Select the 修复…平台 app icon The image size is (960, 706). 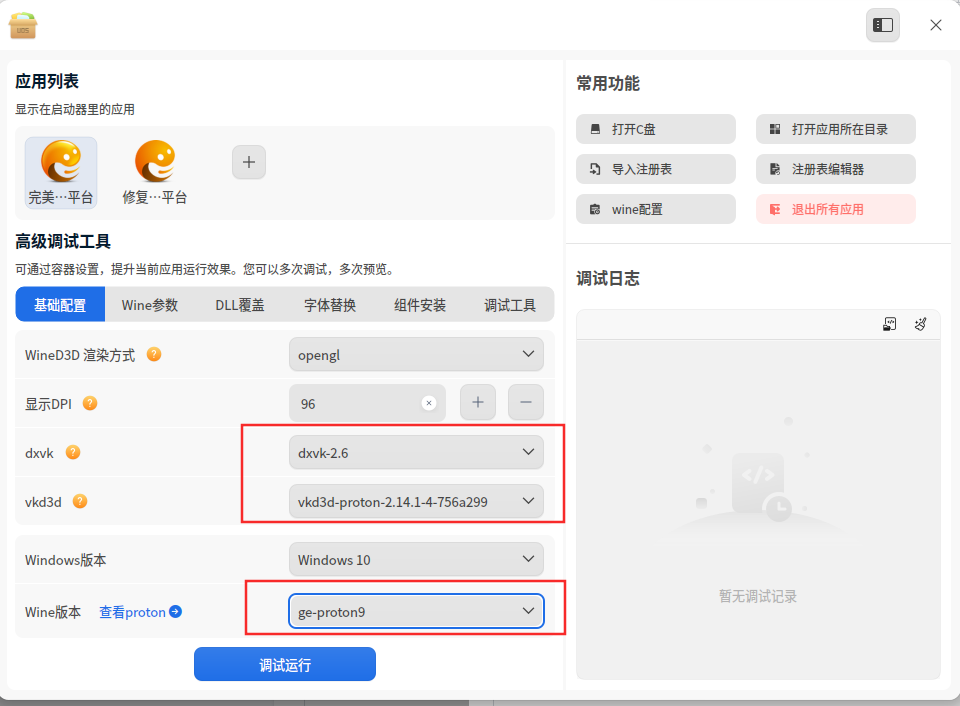(x=155, y=172)
